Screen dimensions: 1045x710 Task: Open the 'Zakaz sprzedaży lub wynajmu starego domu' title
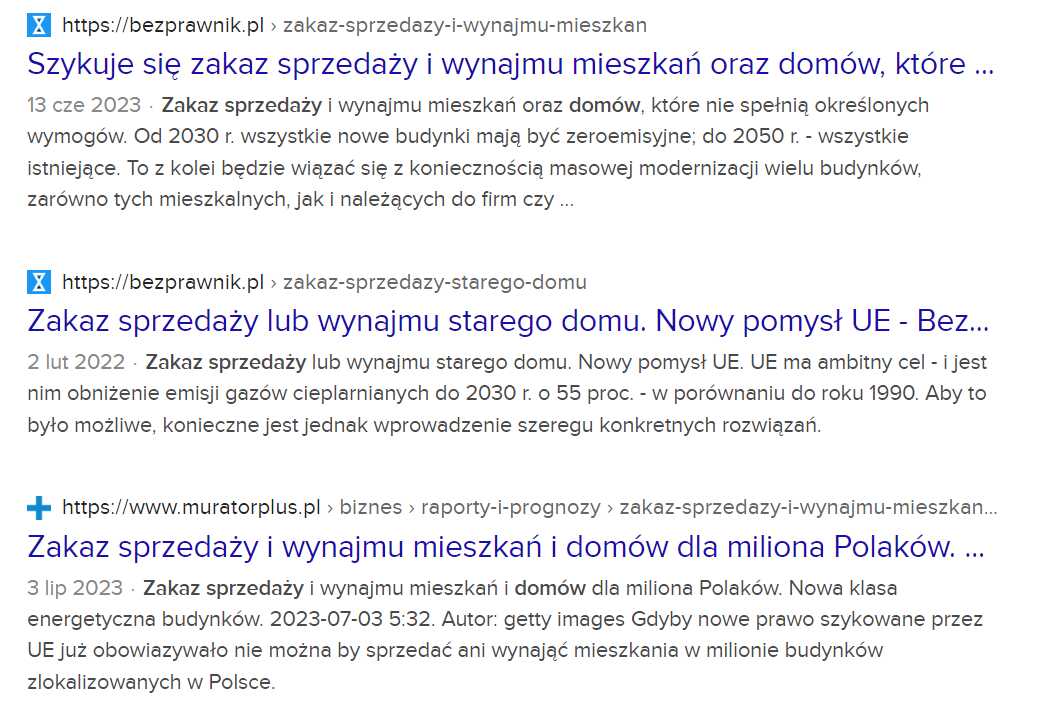point(508,321)
